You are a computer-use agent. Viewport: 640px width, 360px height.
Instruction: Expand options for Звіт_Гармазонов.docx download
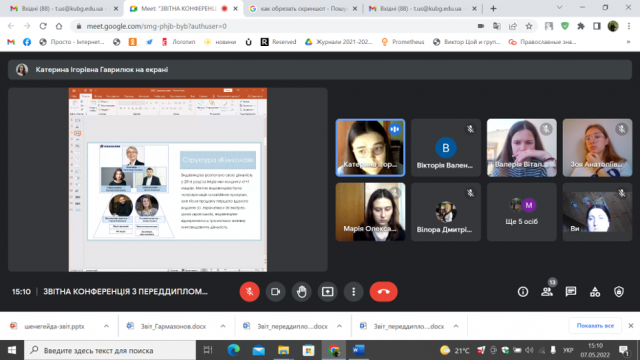[223, 326]
